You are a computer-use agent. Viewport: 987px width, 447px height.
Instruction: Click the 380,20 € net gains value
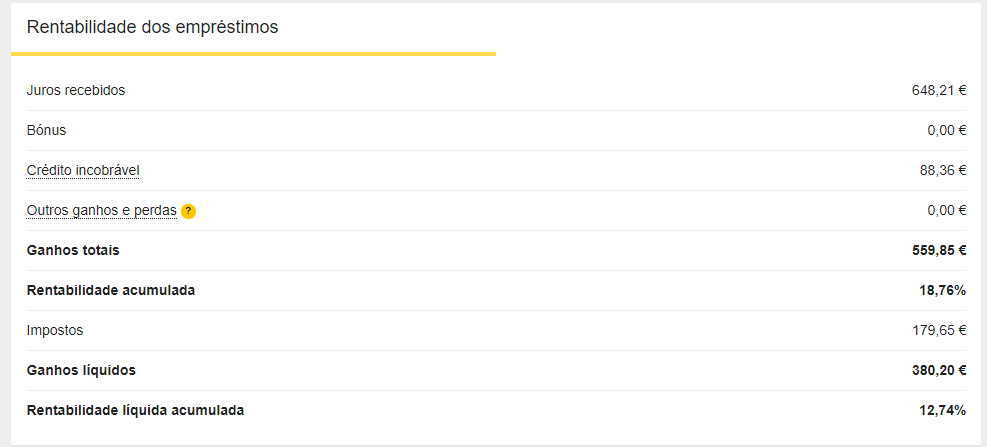pos(937,370)
